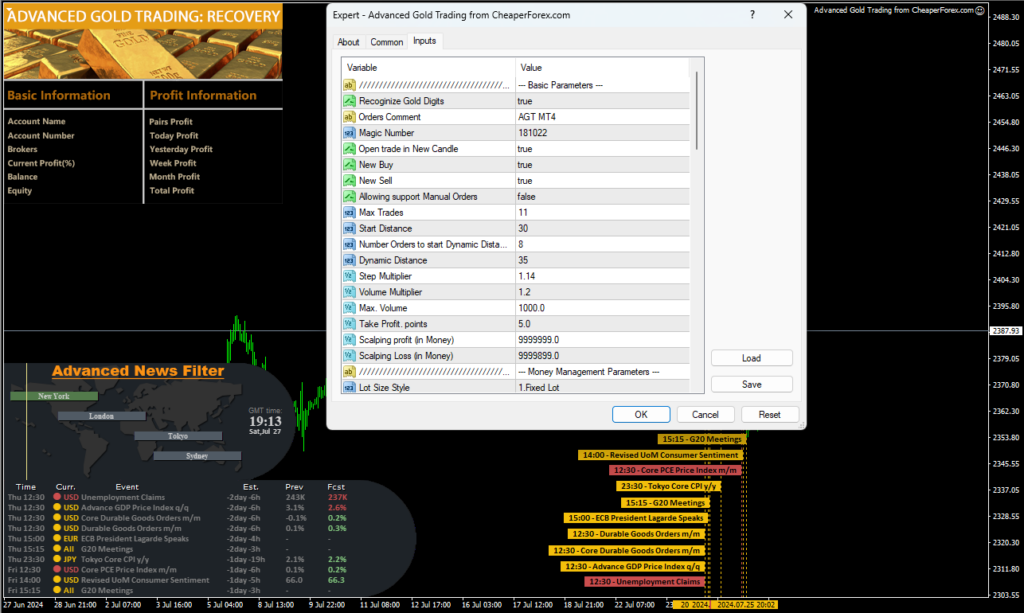Click the red impact dot beside Unemployment Claims

click(x=57, y=496)
